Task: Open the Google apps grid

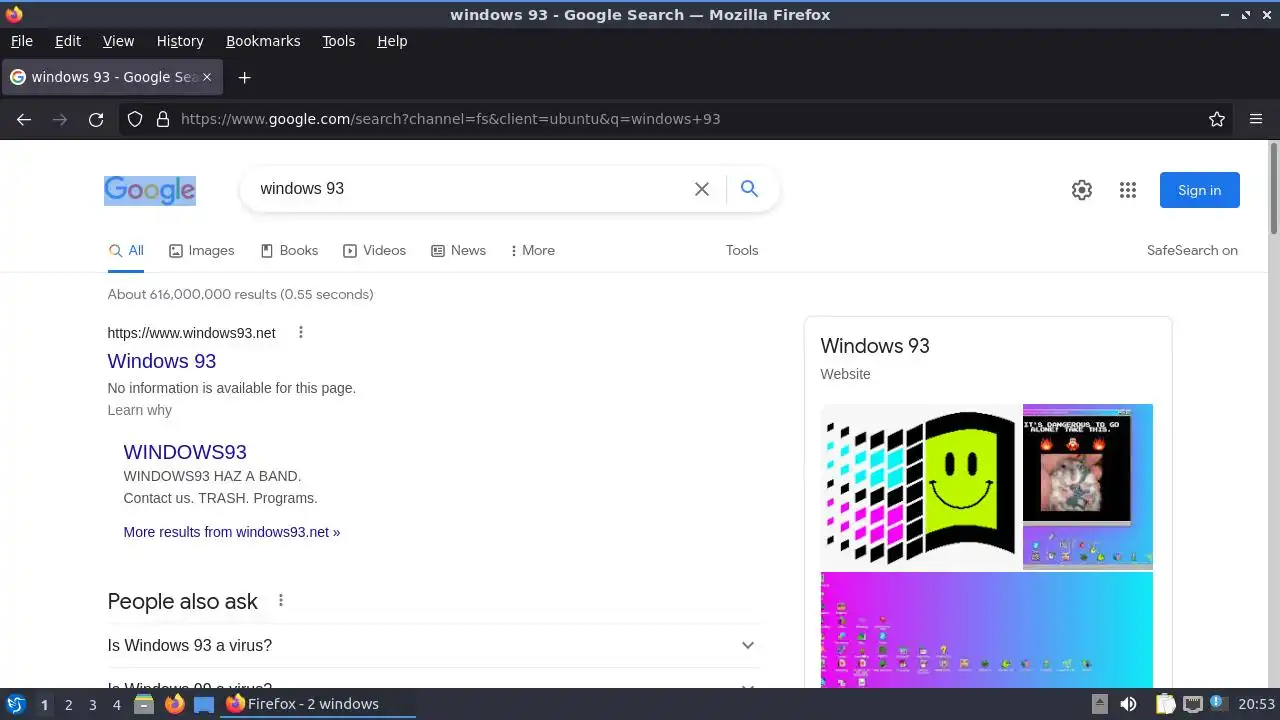Action: 1128,190
